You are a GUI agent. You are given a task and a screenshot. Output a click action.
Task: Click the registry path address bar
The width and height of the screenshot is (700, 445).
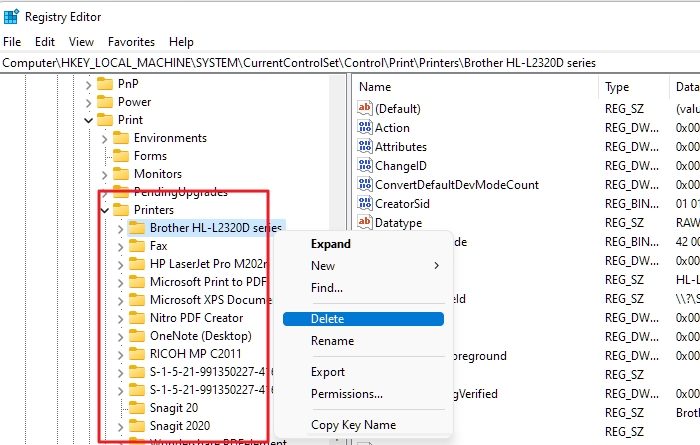[350, 63]
